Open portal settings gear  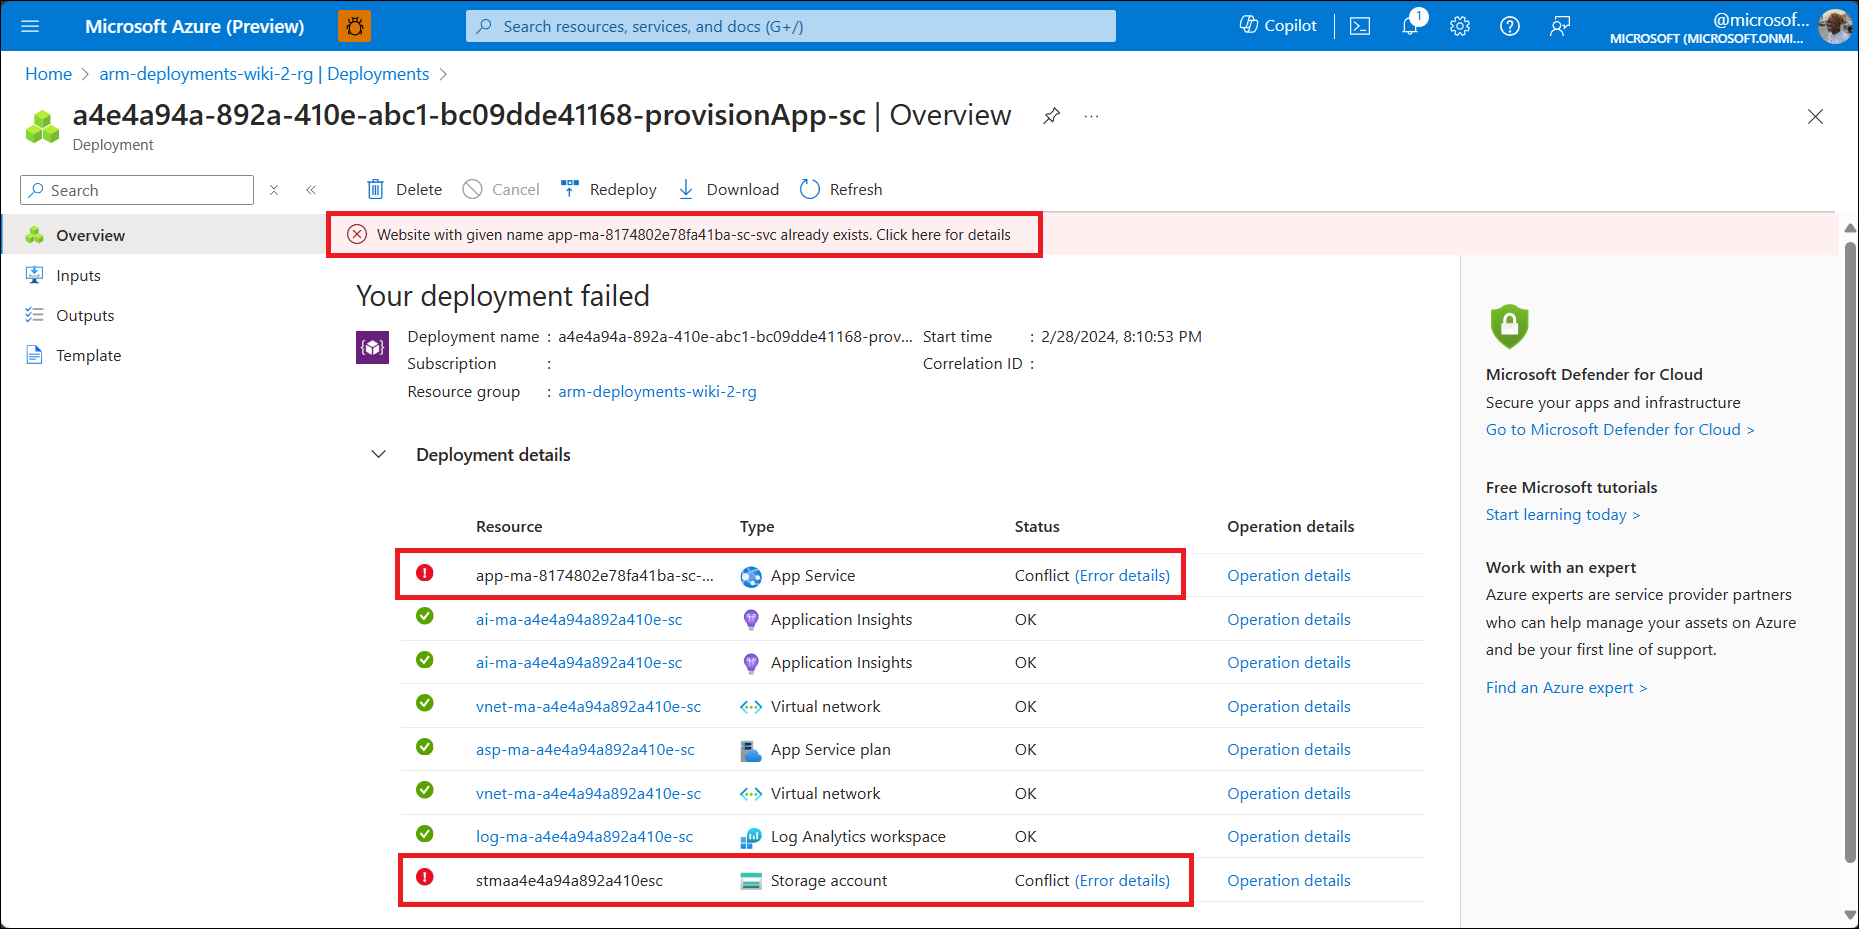tap(1460, 26)
